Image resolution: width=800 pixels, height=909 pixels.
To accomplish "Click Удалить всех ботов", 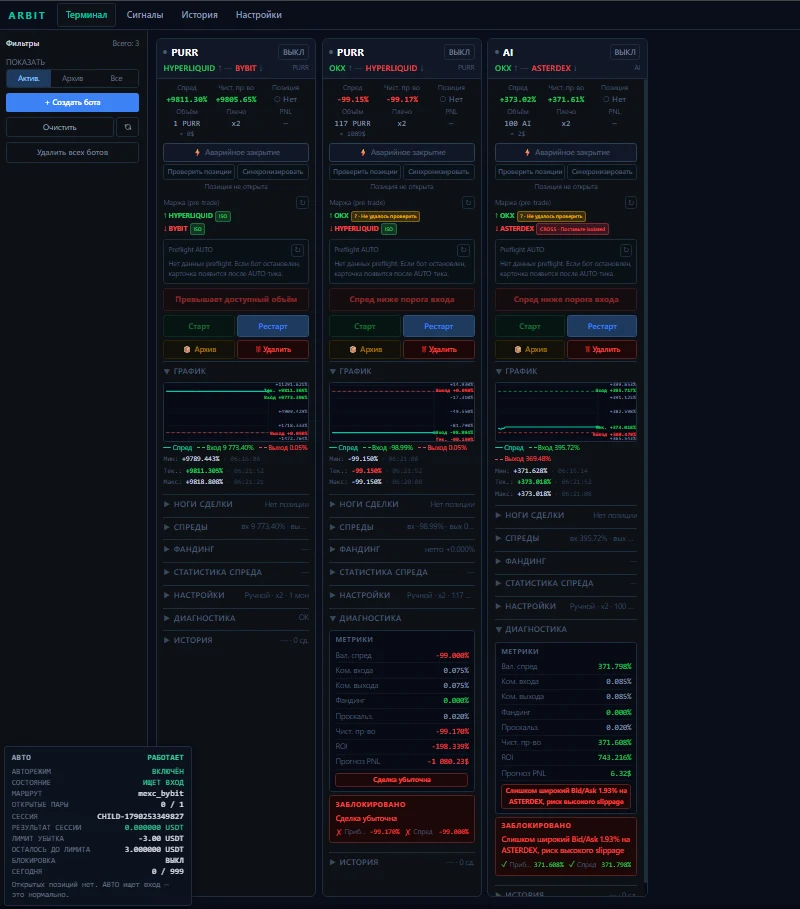I will click(72, 152).
